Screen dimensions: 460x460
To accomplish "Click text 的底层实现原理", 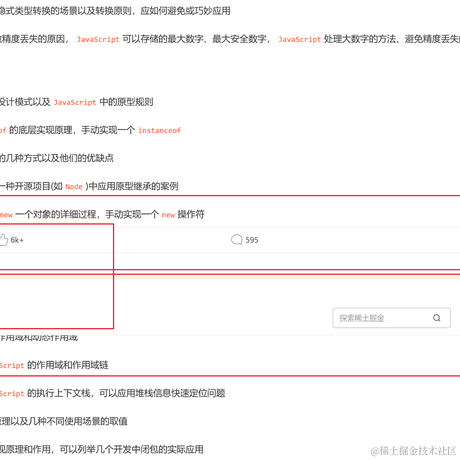I will (41, 130).
